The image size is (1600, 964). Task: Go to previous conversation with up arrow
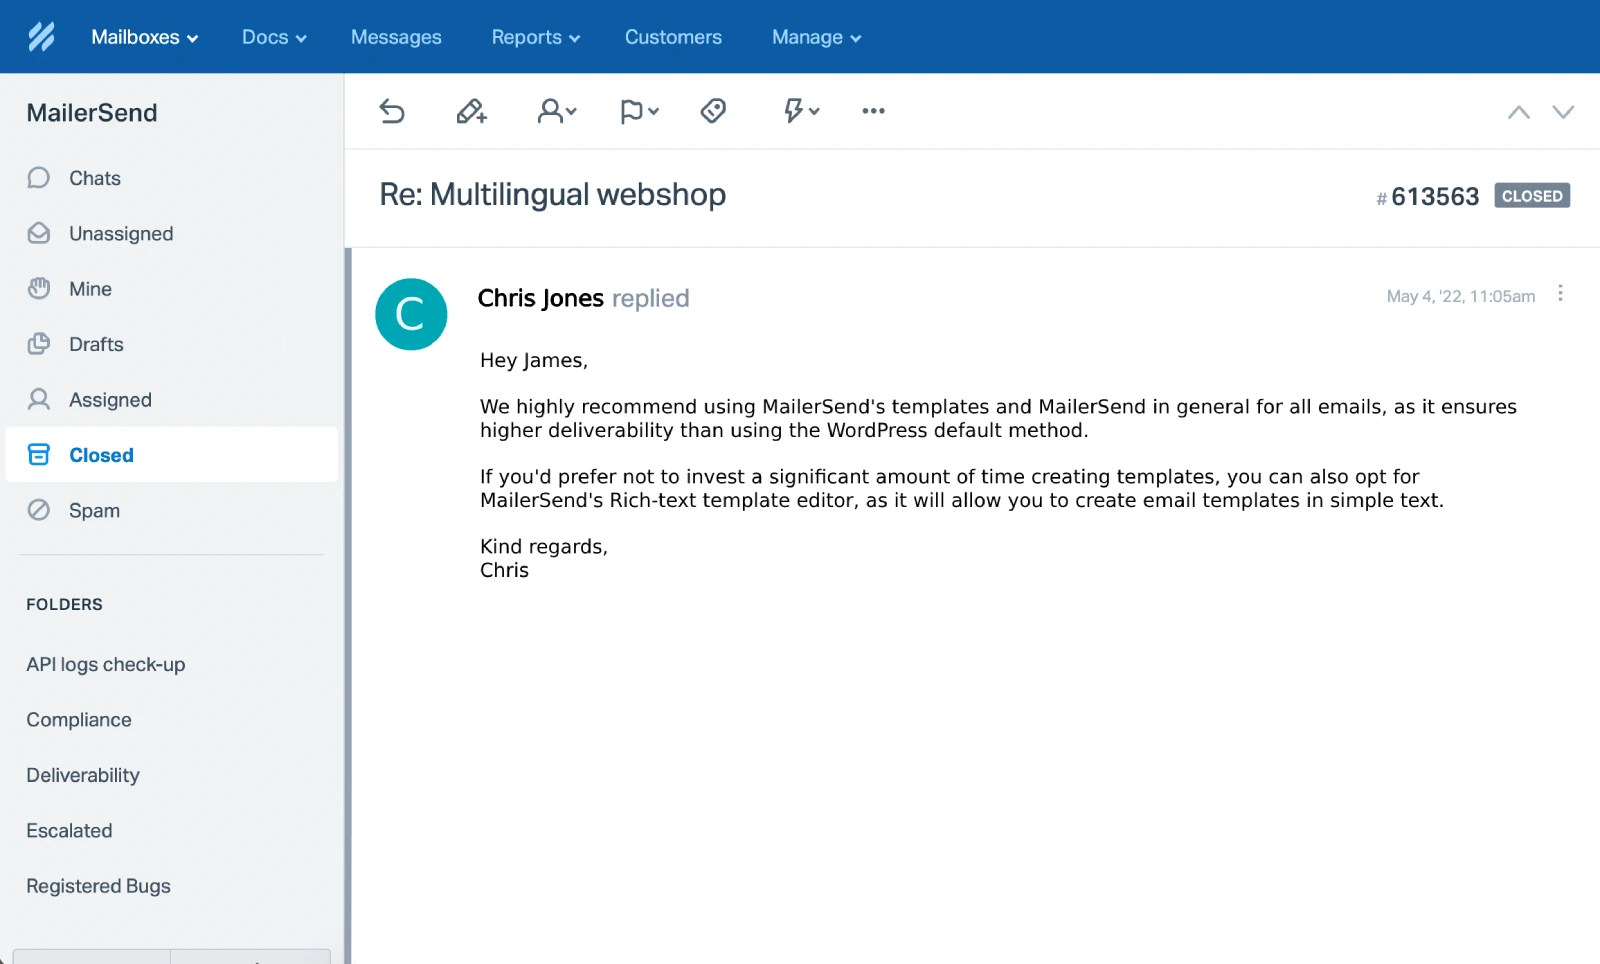[1518, 112]
